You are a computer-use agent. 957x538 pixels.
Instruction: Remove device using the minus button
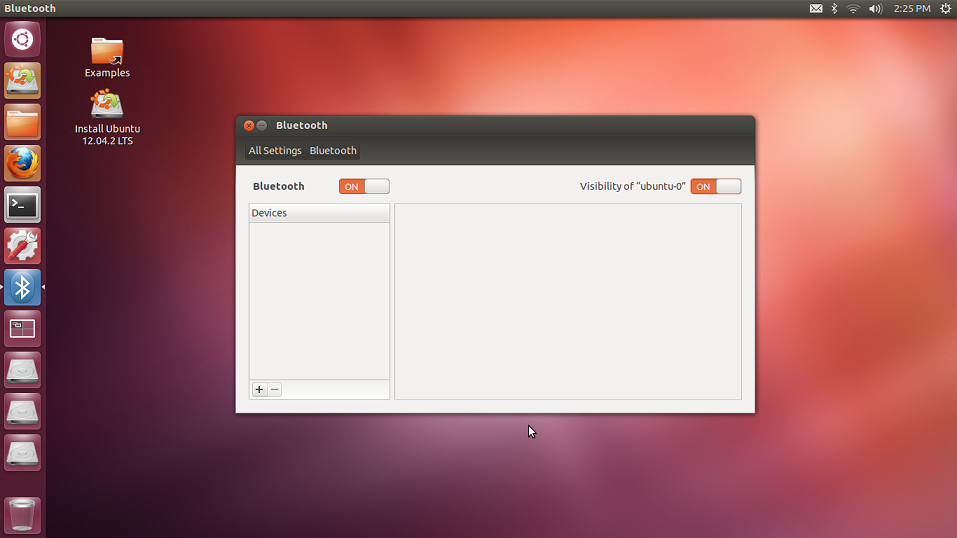pyautogui.click(x=275, y=390)
